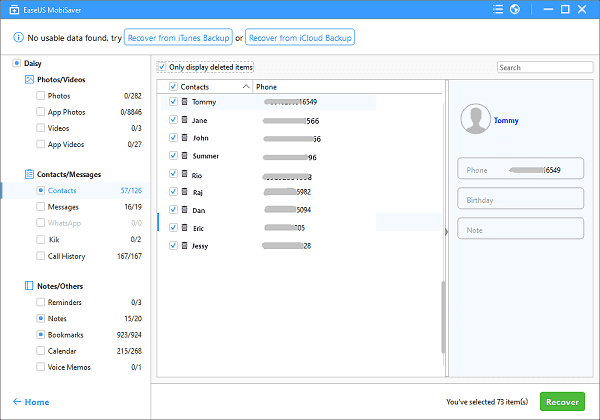Click Tommy's profile avatar picture

(x=473, y=119)
